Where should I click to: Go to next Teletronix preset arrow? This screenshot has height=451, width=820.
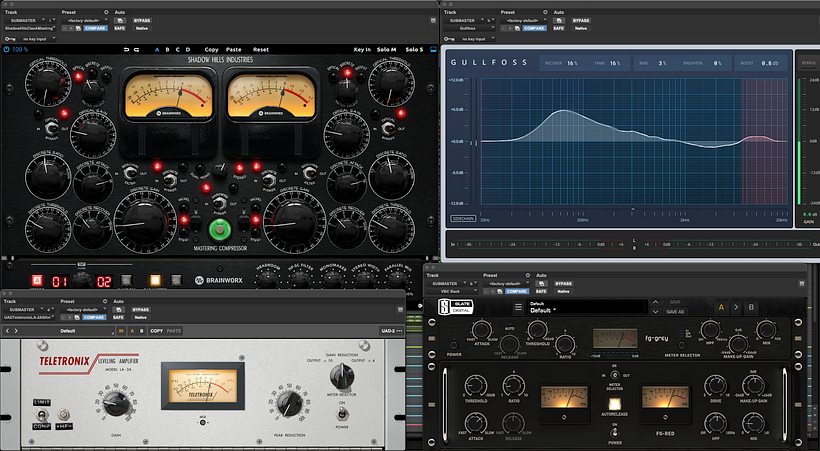tap(16, 330)
